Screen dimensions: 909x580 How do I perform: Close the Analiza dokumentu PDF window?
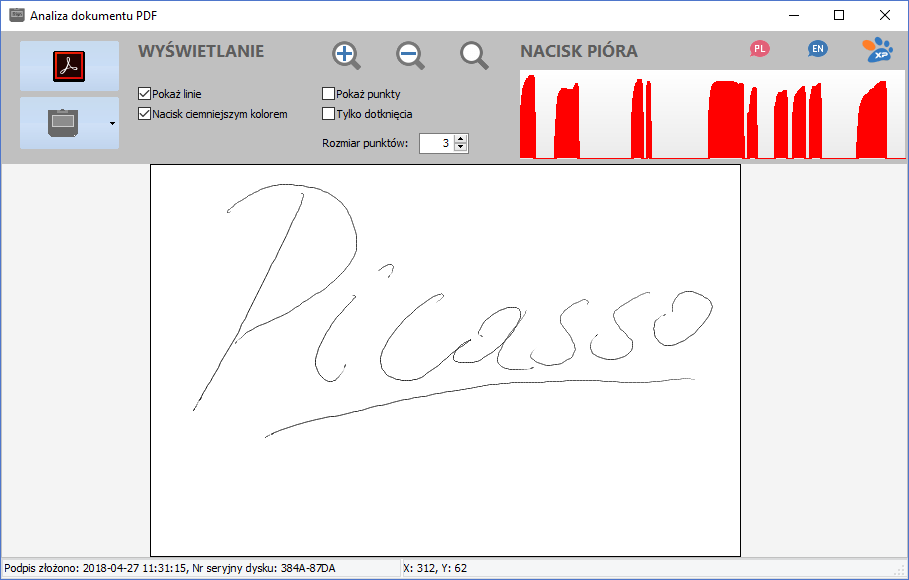pos(885,15)
